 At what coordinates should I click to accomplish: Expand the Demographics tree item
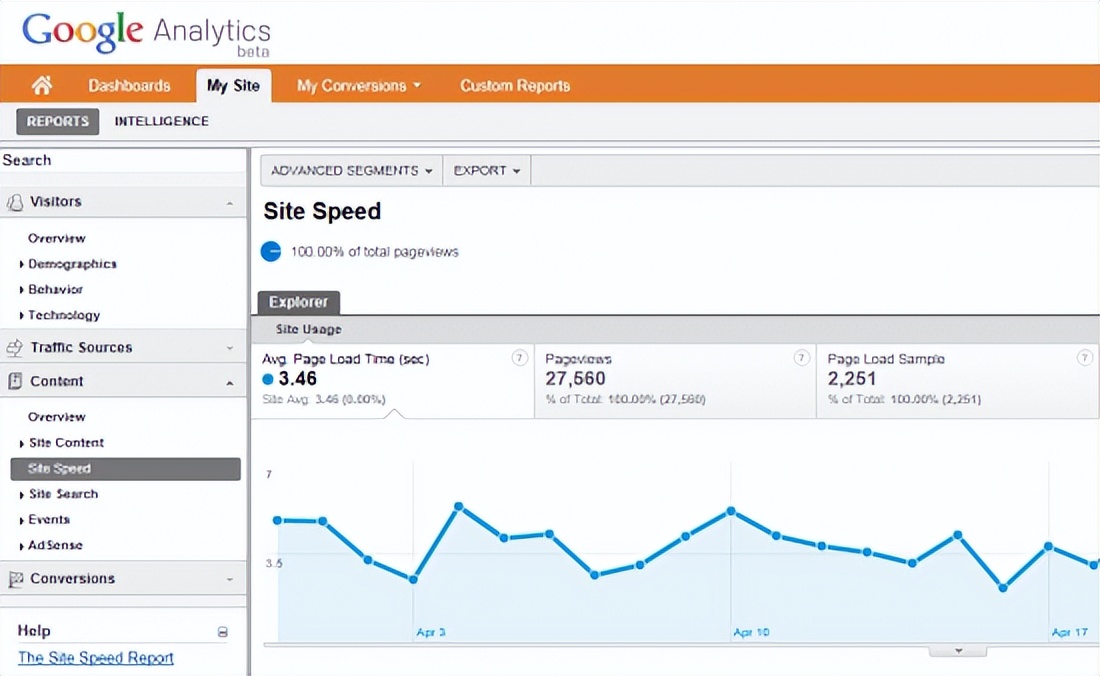coord(72,263)
